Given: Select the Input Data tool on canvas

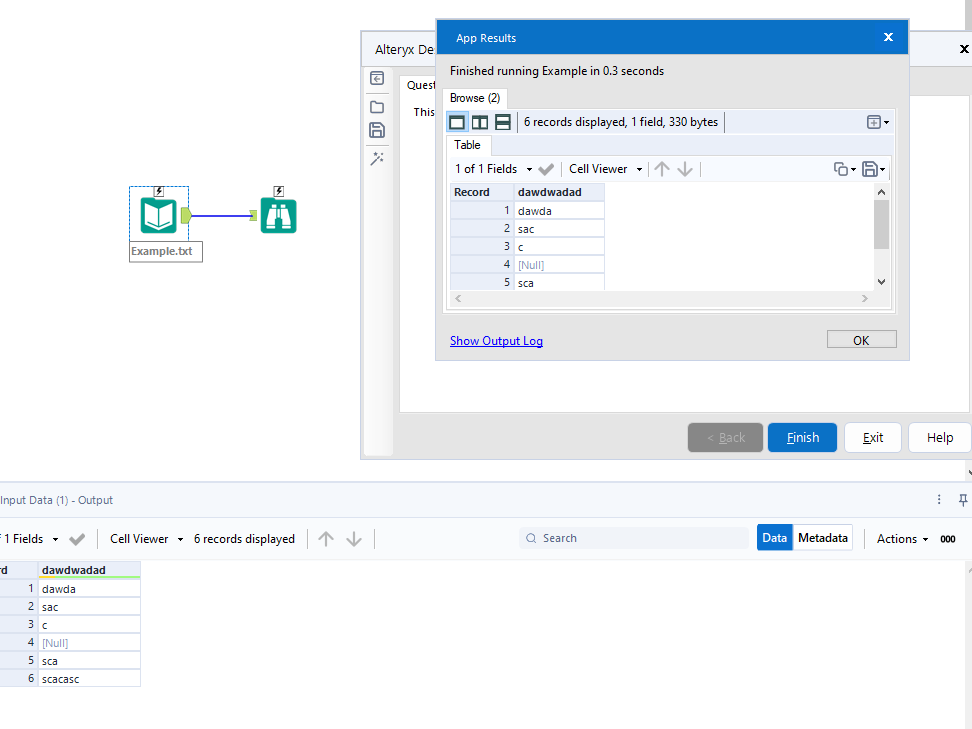Looking at the screenshot, I should [159, 215].
